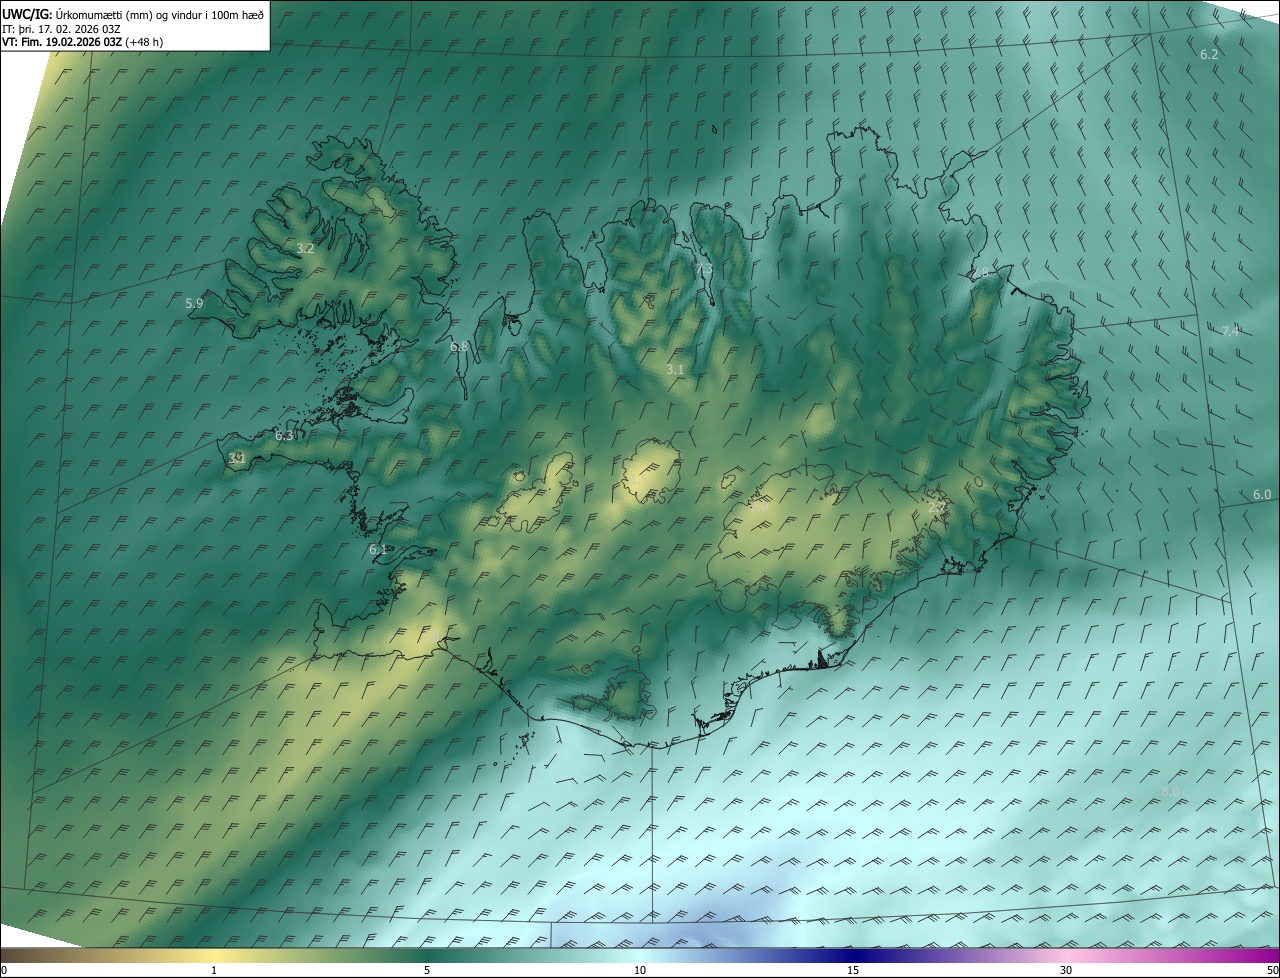Click the colorbar tick label 30
1280x978 pixels.
[x=1066, y=971]
